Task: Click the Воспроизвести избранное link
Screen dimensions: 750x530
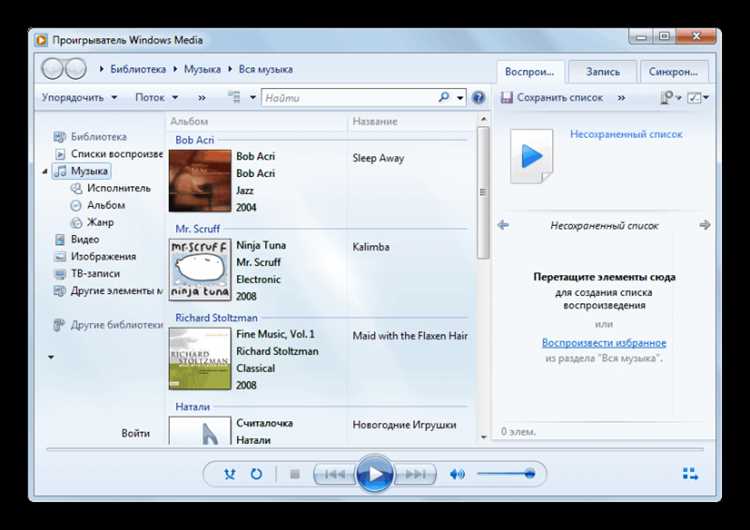Action: click(604, 342)
